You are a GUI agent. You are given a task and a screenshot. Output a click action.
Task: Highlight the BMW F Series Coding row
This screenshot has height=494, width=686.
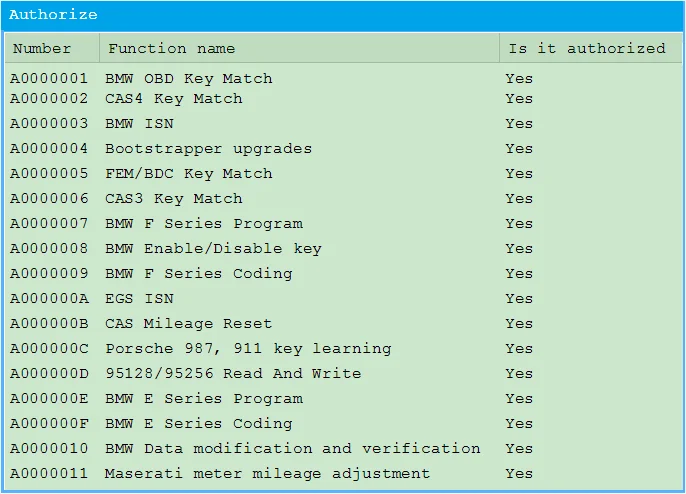(x=198, y=274)
